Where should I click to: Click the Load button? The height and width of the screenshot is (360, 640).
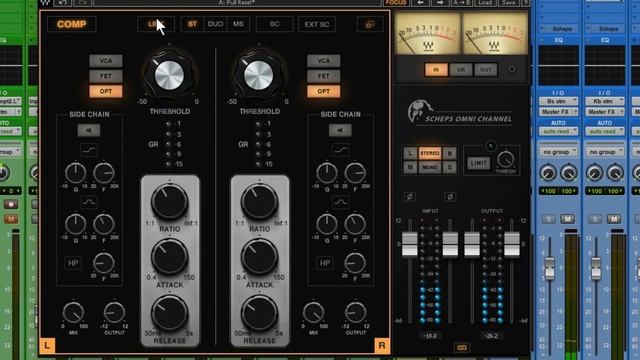point(485,3)
